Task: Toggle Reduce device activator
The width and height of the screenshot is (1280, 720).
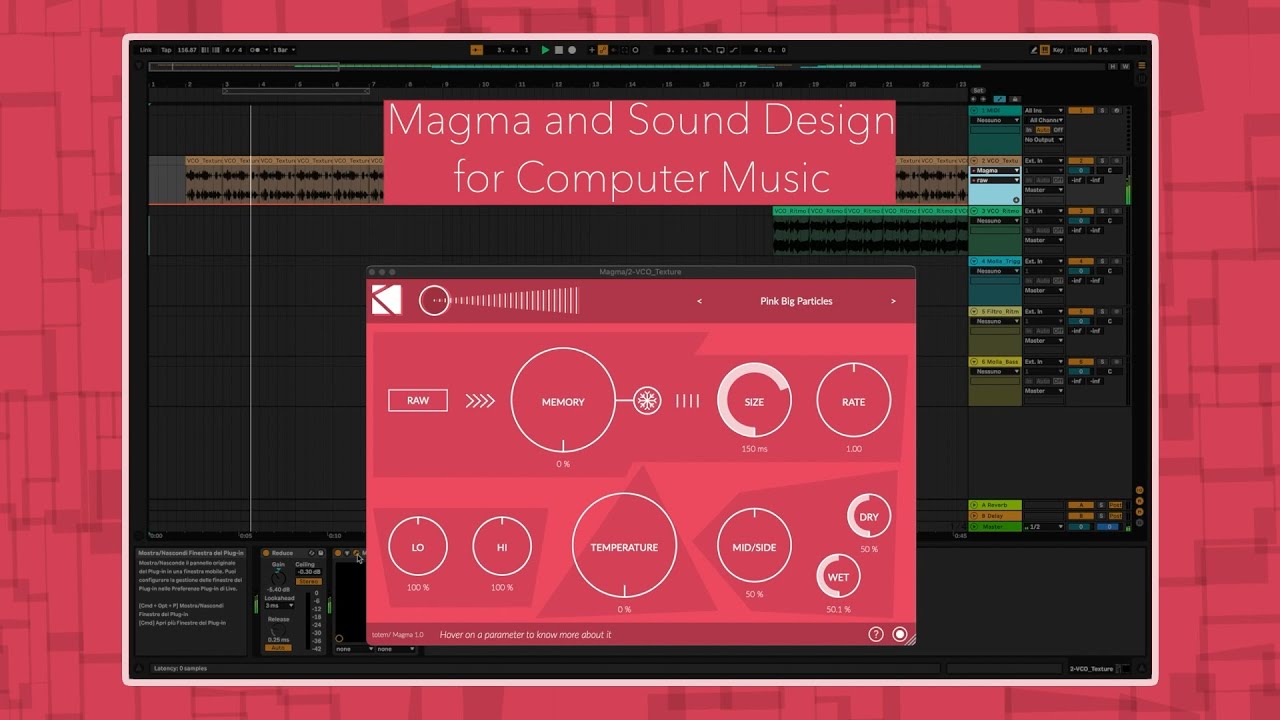Action: [266, 553]
